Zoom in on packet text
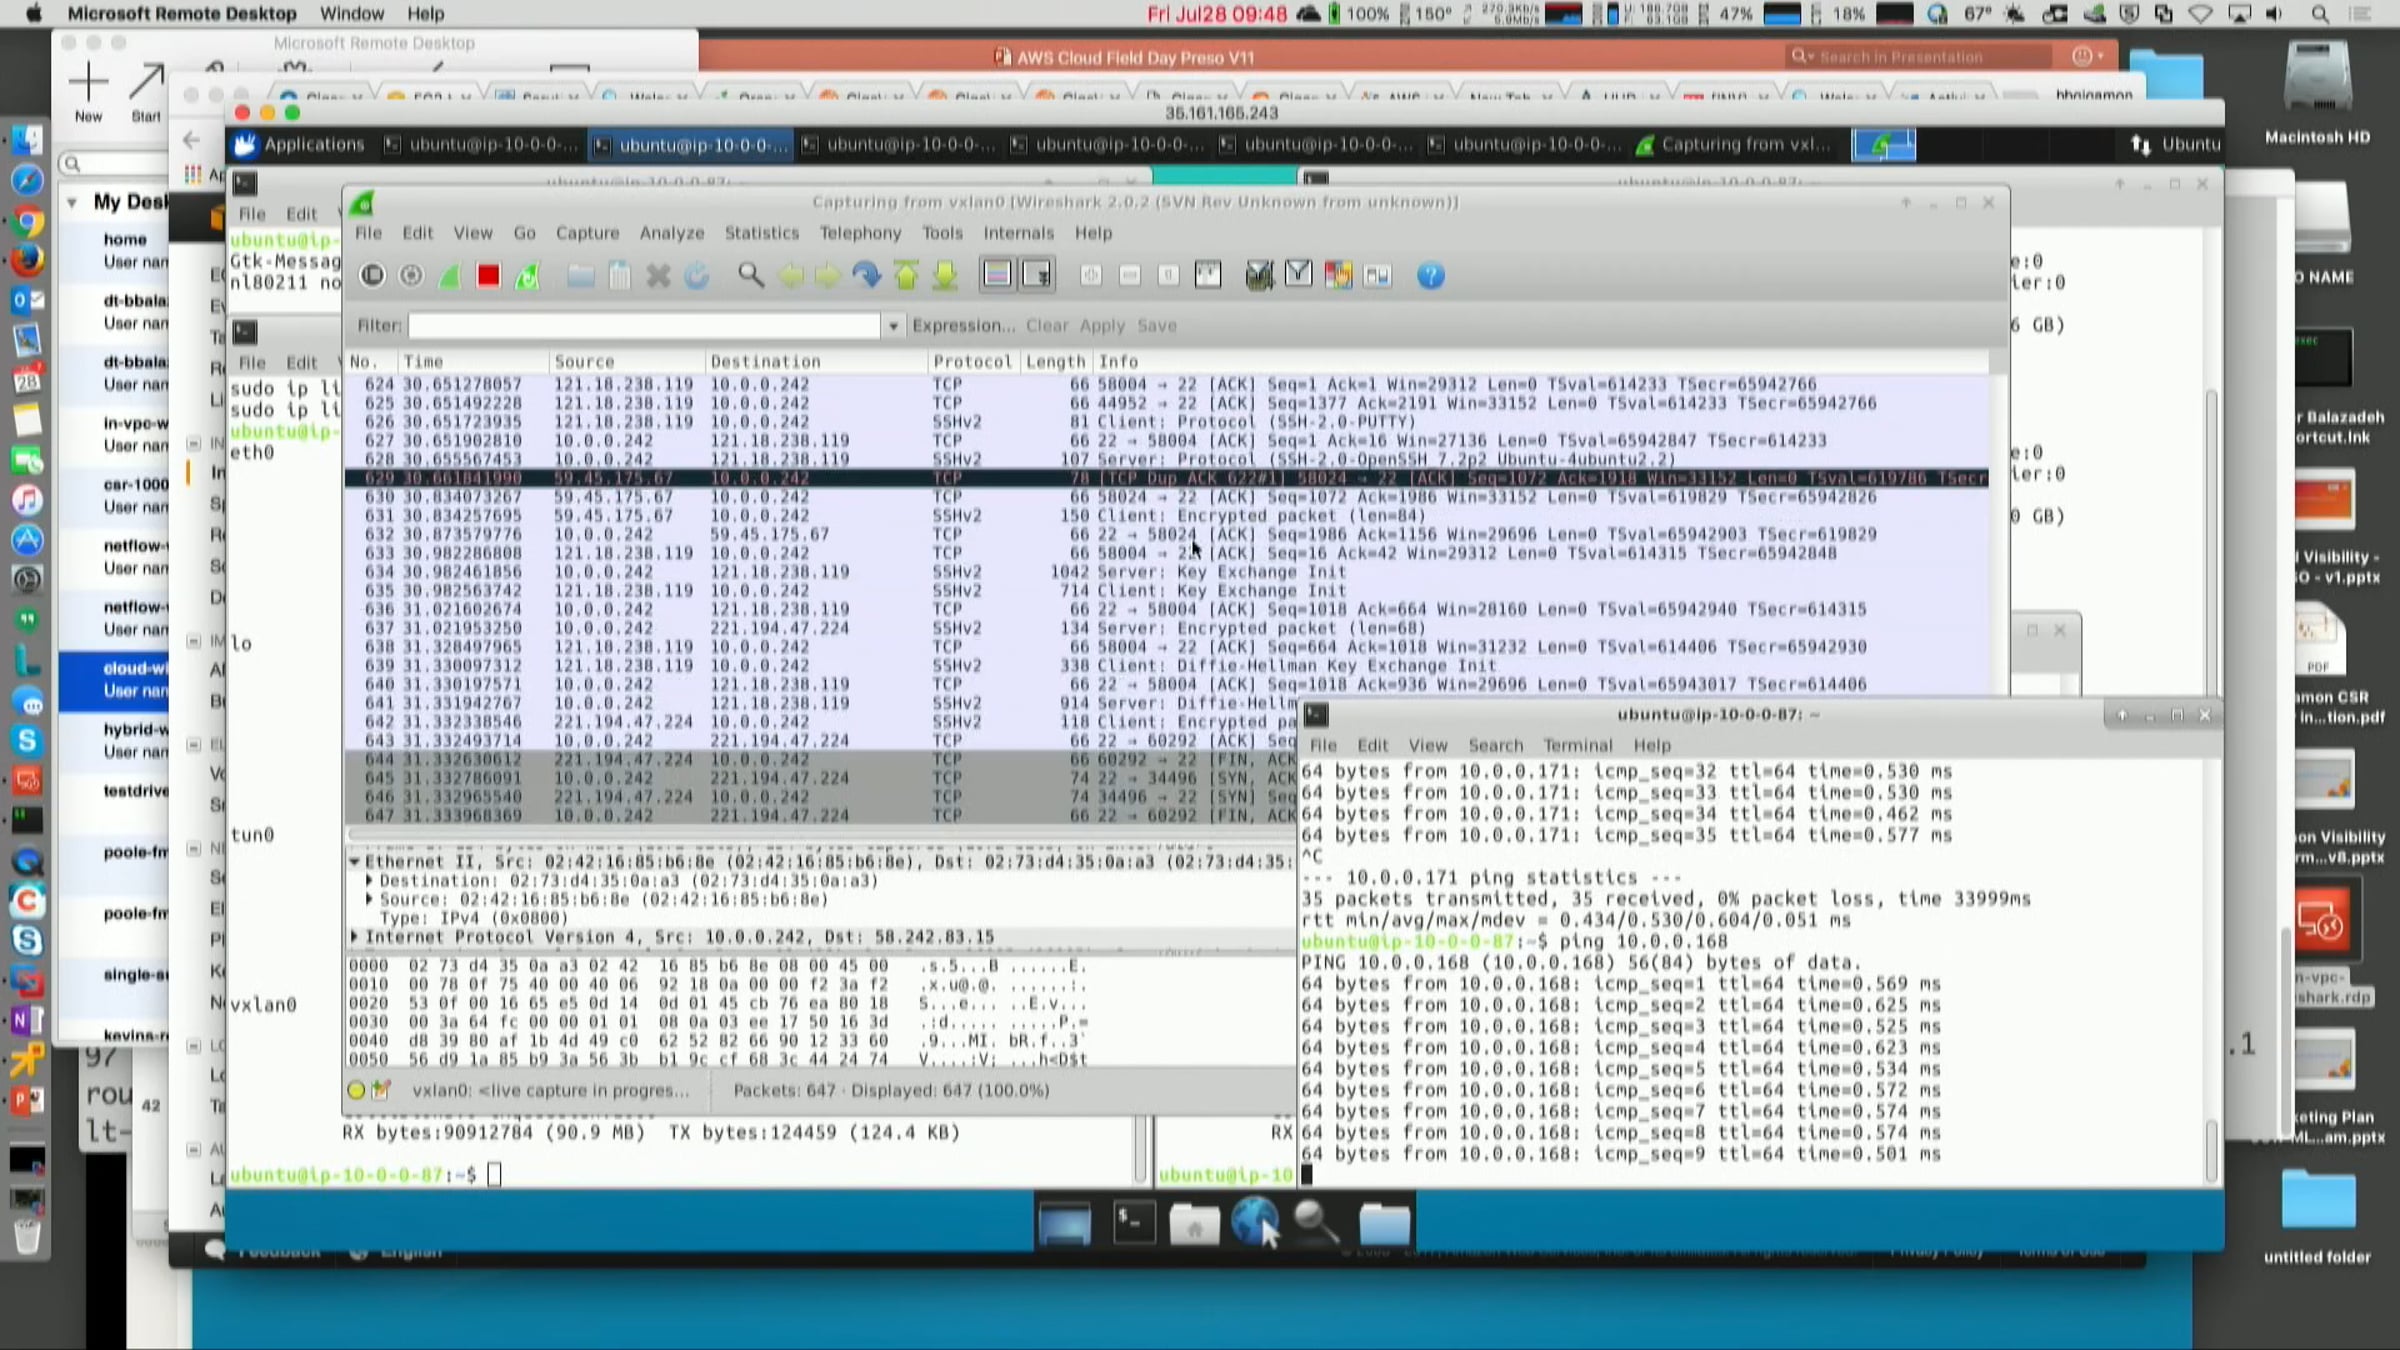This screenshot has height=1350, width=2400. click(1091, 275)
